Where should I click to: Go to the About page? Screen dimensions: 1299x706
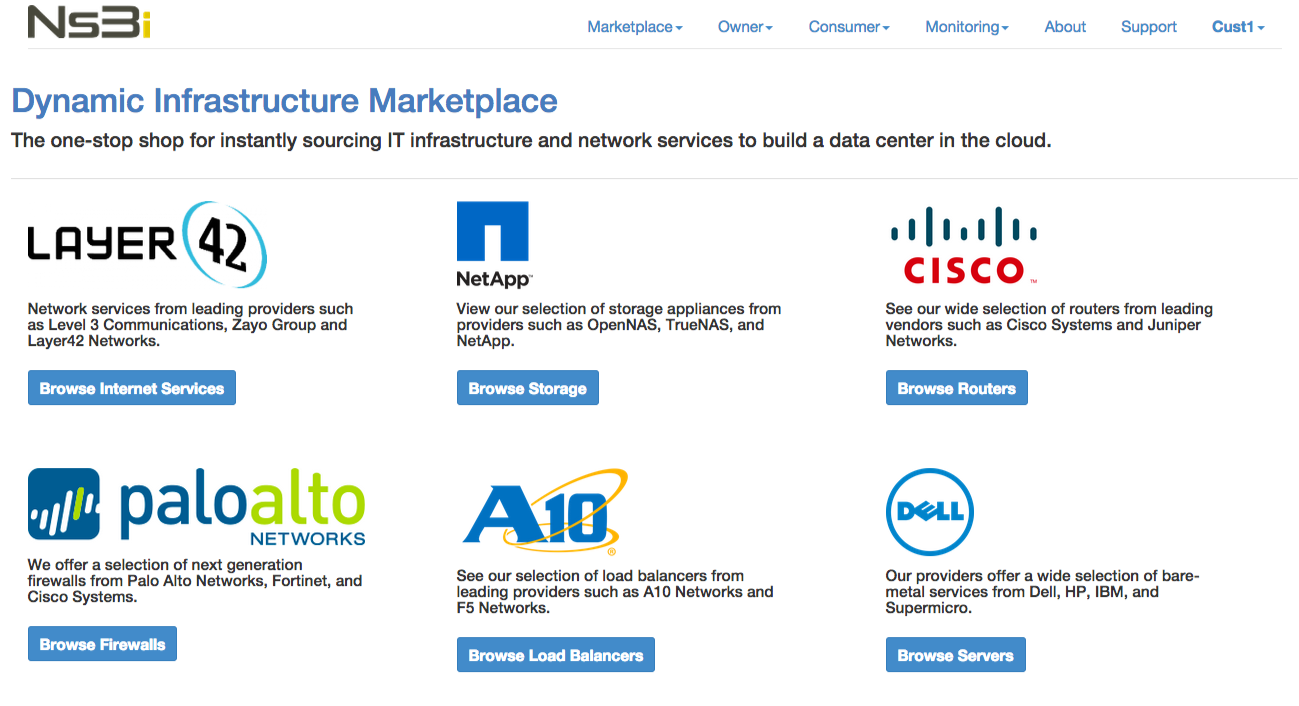(1065, 27)
